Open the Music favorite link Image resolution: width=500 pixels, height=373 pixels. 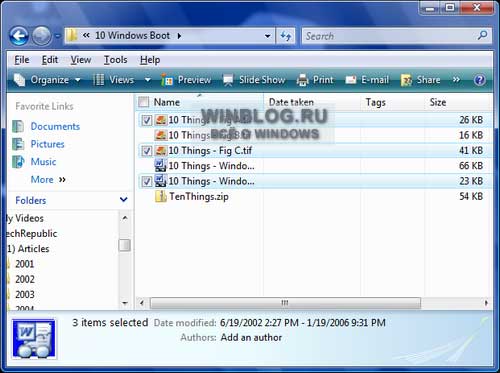43,162
